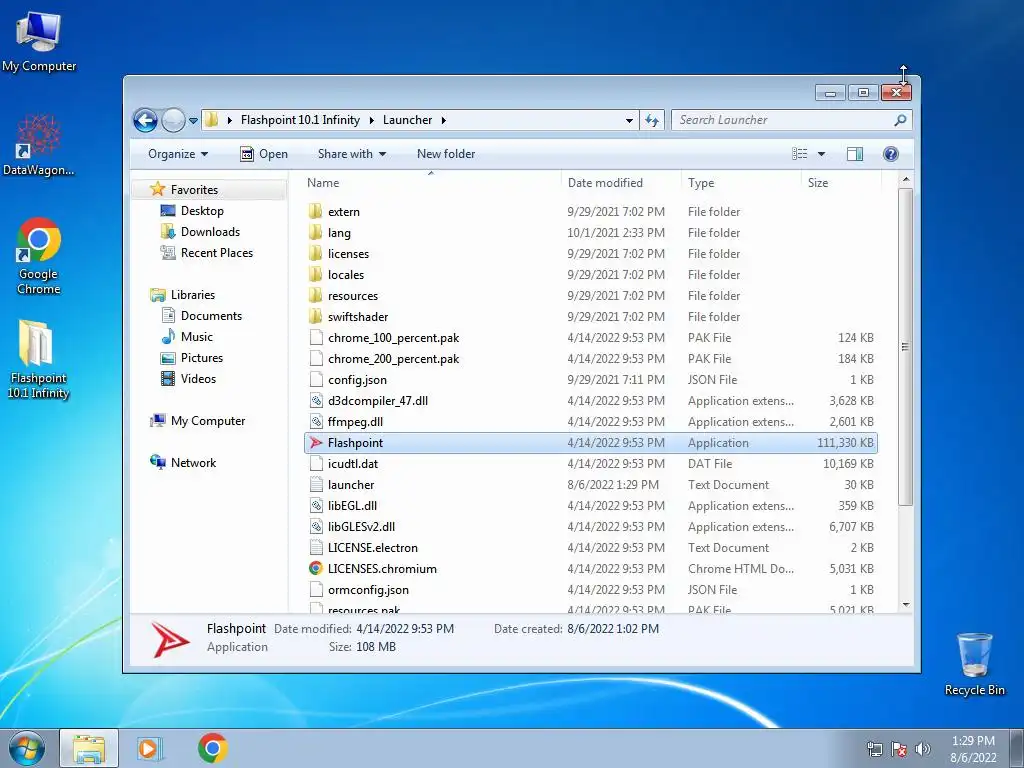Expand arrow after Flashpoint 10.1 Infinity breadcrumb
The image size is (1024, 768).
pyautogui.click(x=372, y=120)
